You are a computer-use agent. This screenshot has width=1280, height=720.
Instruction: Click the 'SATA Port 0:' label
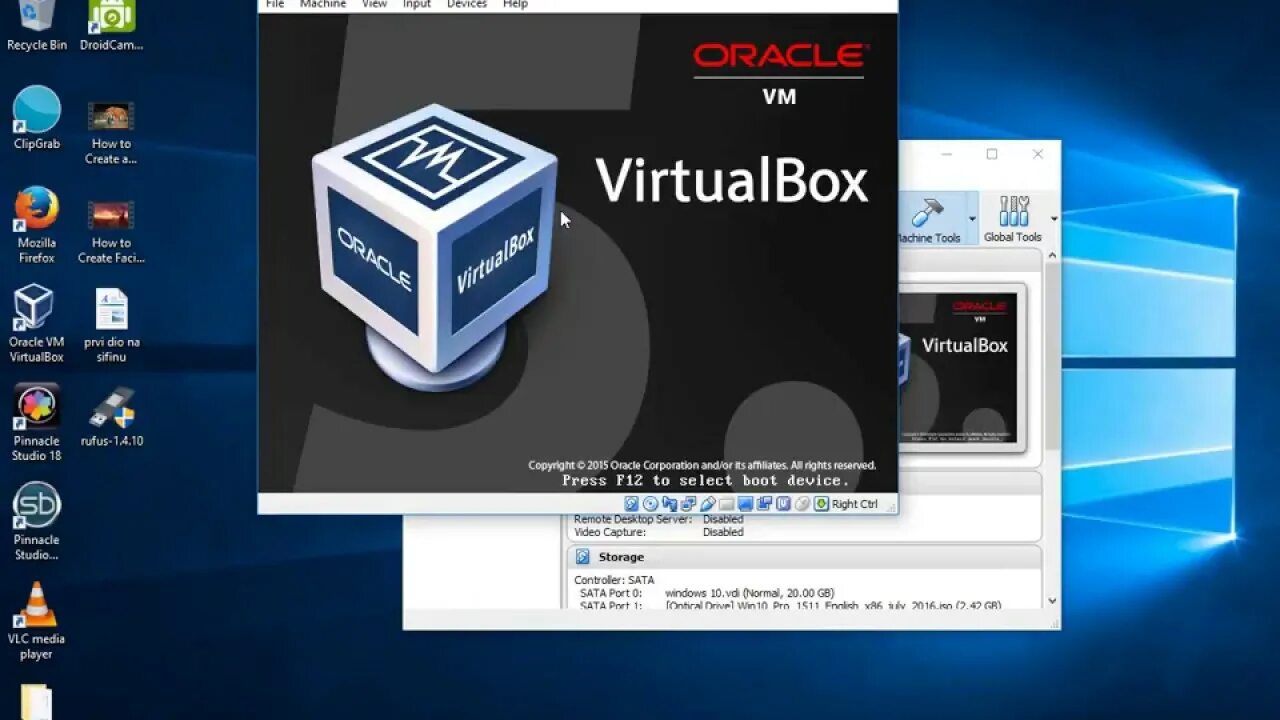611,593
